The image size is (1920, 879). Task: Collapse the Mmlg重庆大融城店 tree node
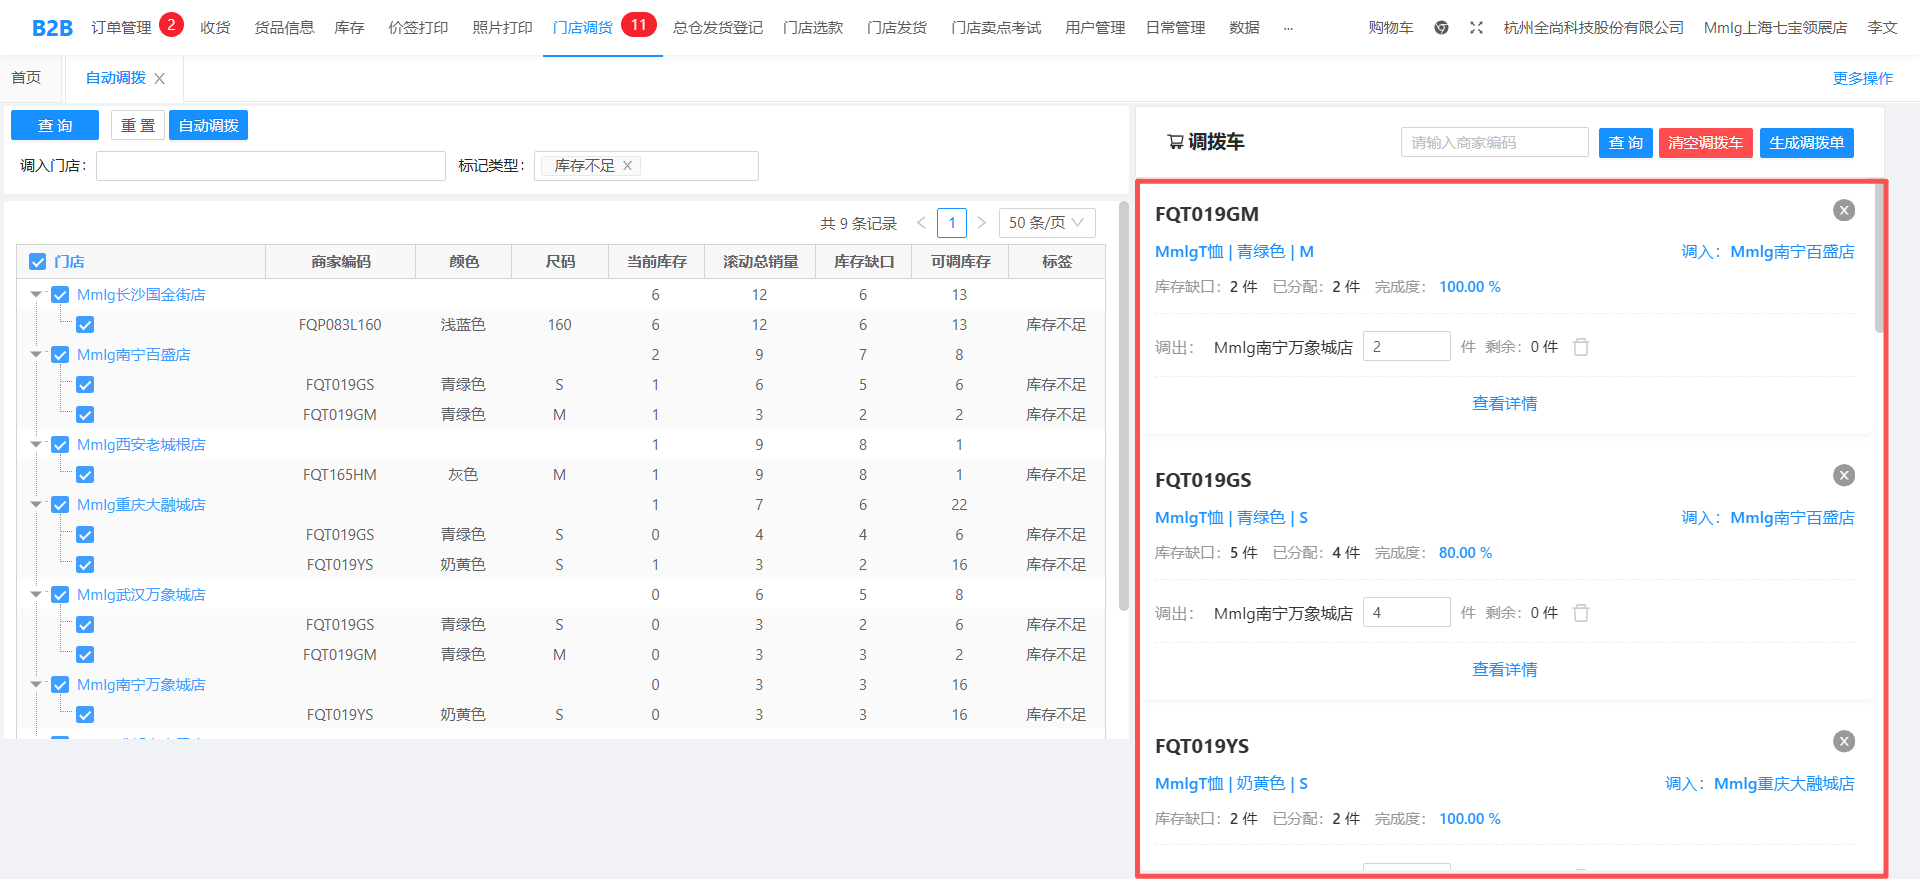[36, 505]
